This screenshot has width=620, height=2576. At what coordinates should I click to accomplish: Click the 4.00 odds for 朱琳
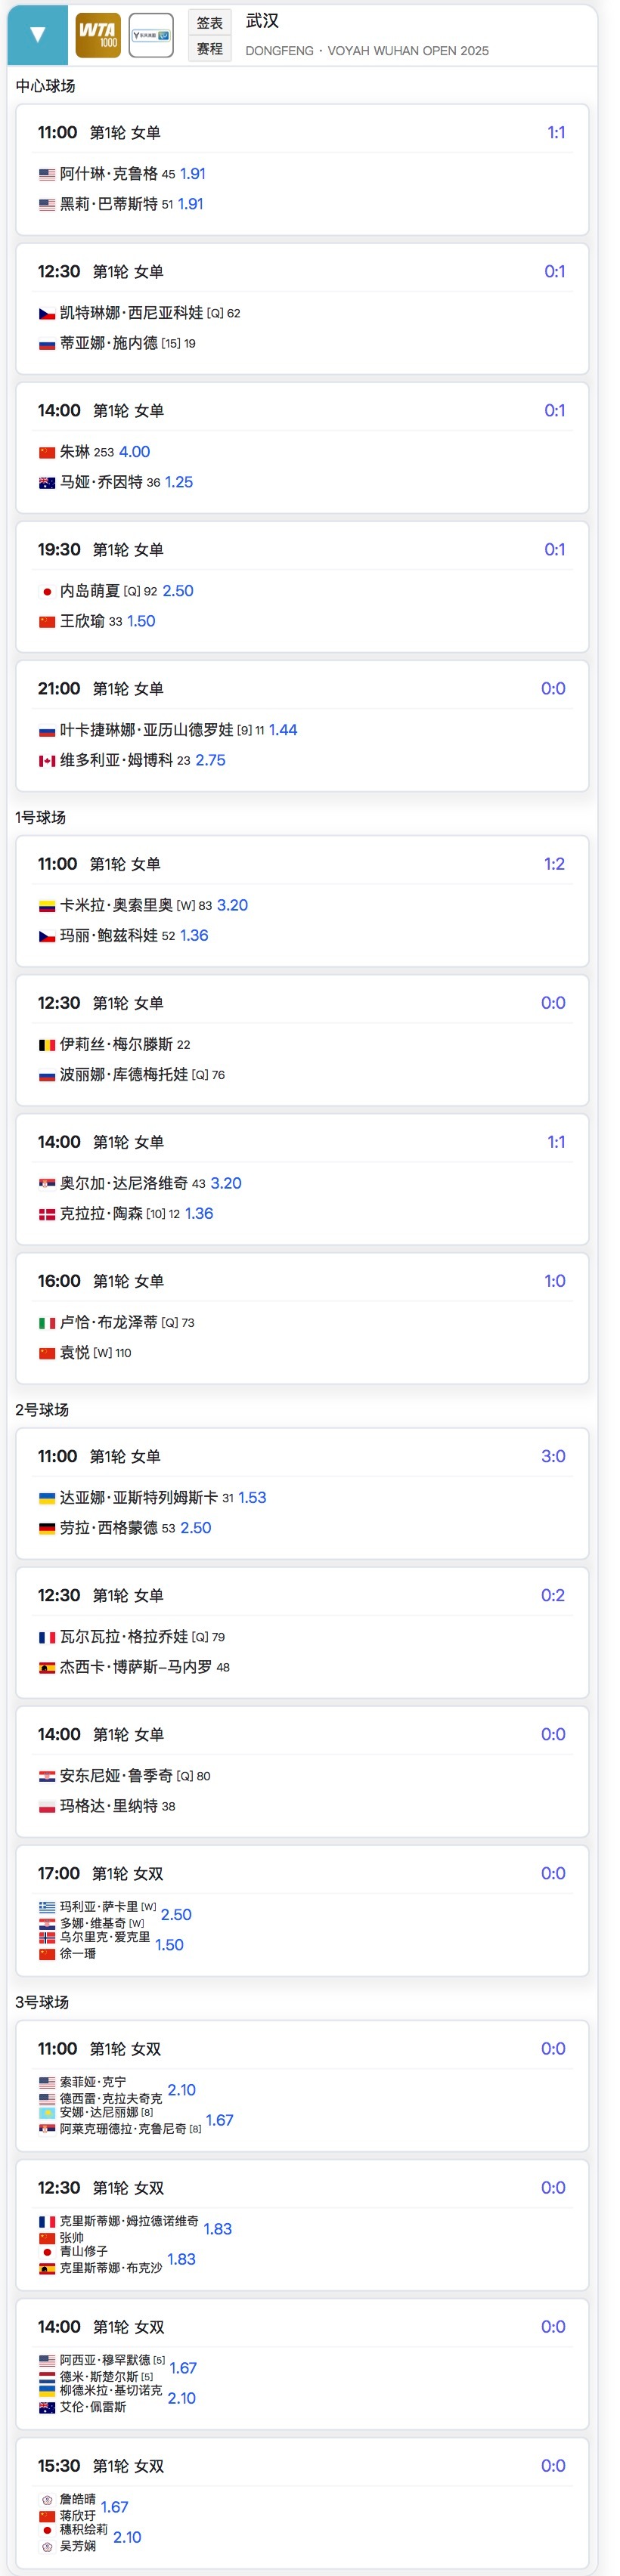coord(135,452)
